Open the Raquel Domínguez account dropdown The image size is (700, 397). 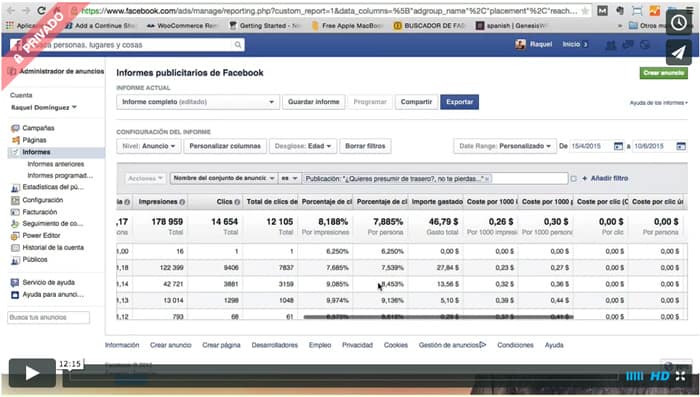[44, 107]
